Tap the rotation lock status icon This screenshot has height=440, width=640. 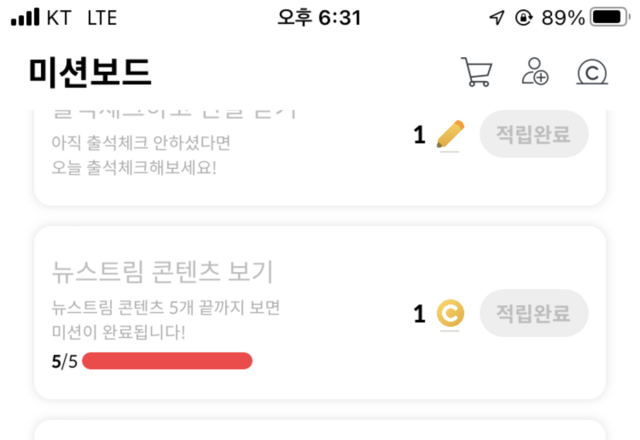tap(523, 18)
